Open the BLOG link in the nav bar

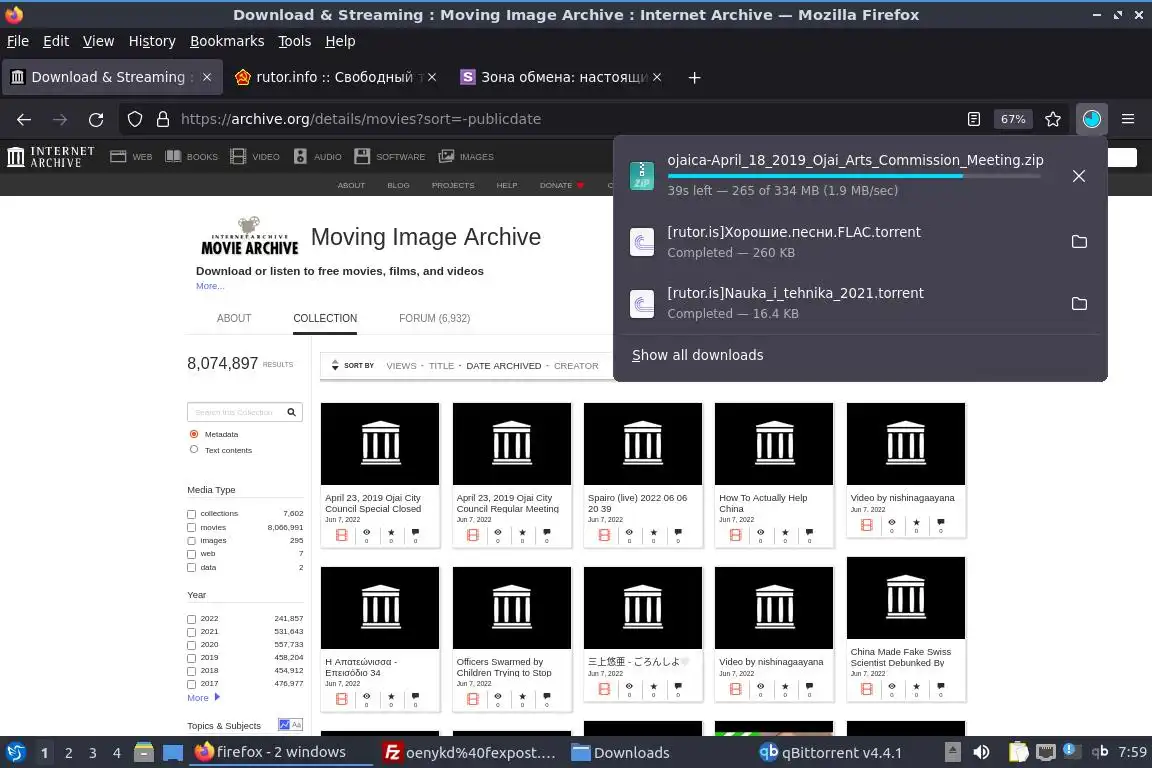click(x=398, y=185)
